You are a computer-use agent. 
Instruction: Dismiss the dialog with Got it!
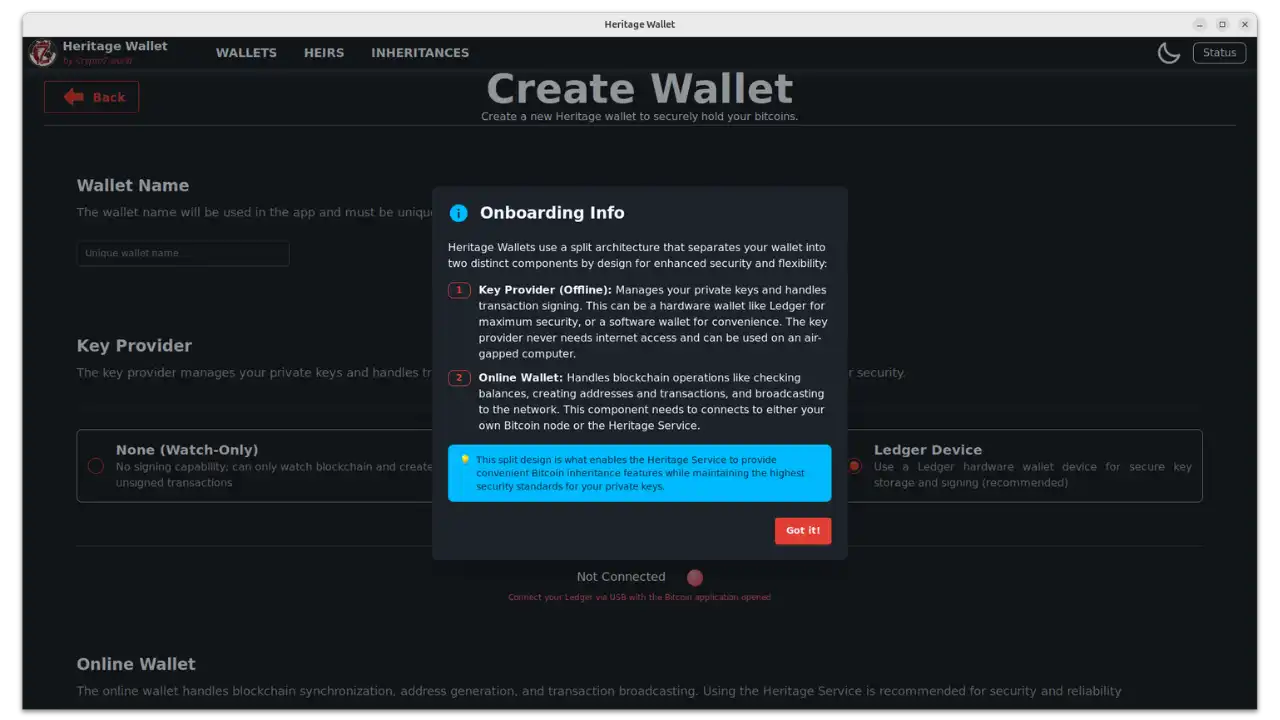802,531
